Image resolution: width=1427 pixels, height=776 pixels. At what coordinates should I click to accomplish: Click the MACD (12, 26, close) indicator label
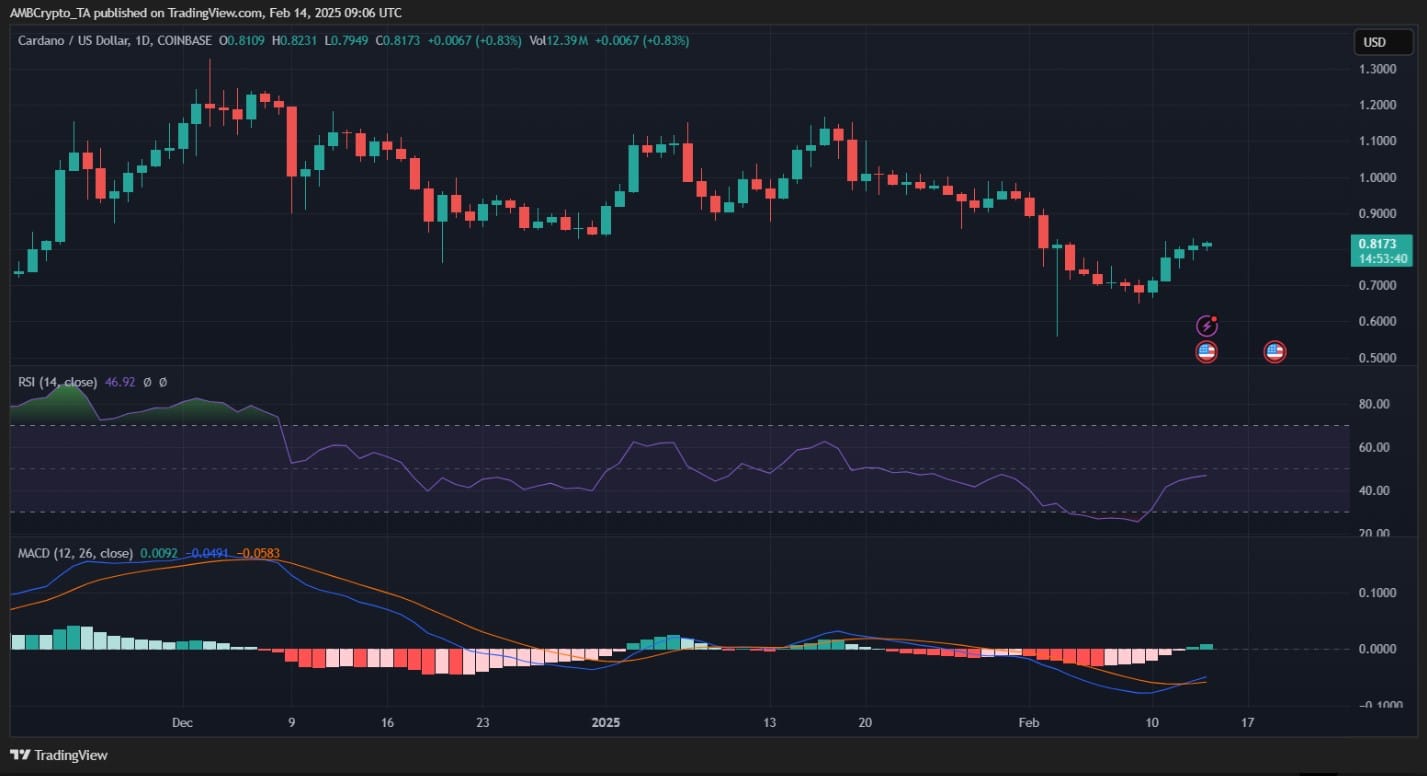pyautogui.click(x=75, y=553)
